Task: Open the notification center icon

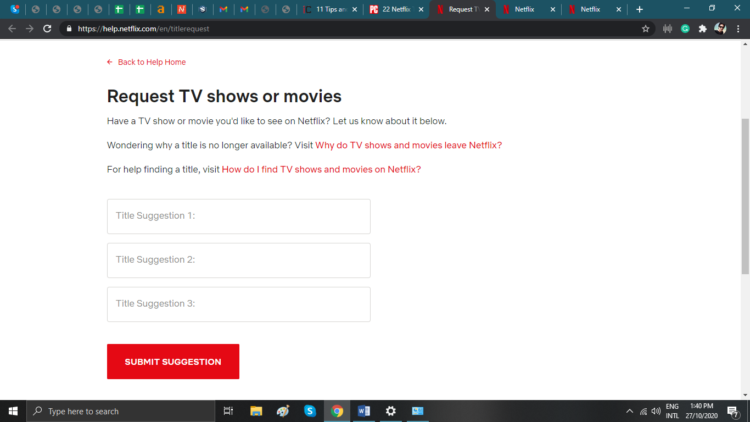Action: tap(733, 411)
